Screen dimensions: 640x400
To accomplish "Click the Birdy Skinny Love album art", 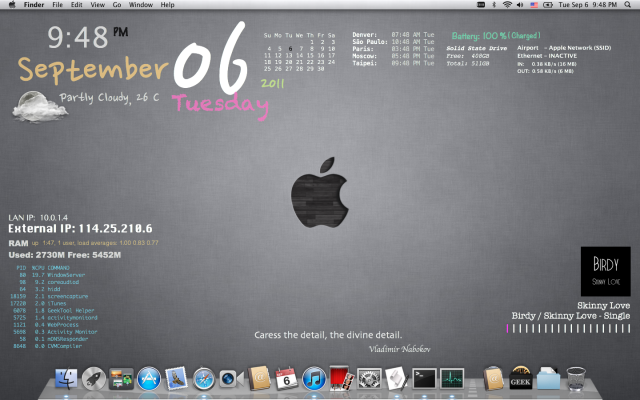I will (606, 271).
